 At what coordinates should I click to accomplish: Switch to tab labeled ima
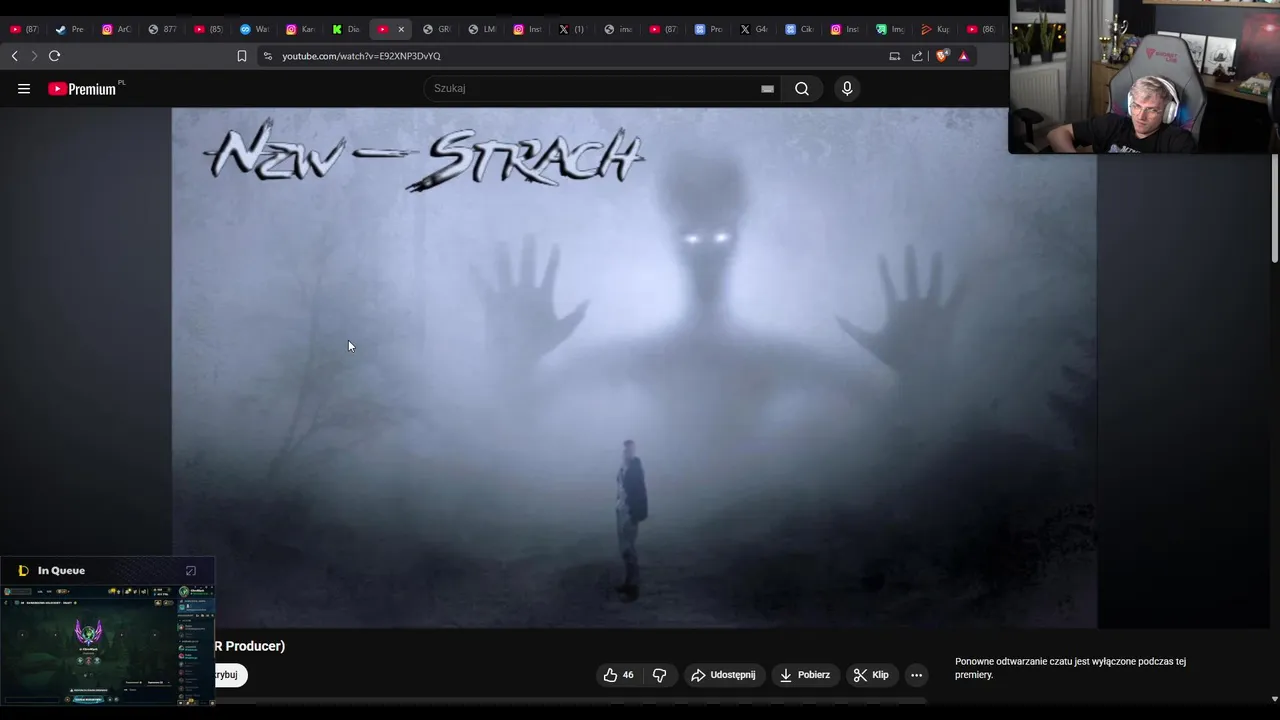tap(618, 29)
